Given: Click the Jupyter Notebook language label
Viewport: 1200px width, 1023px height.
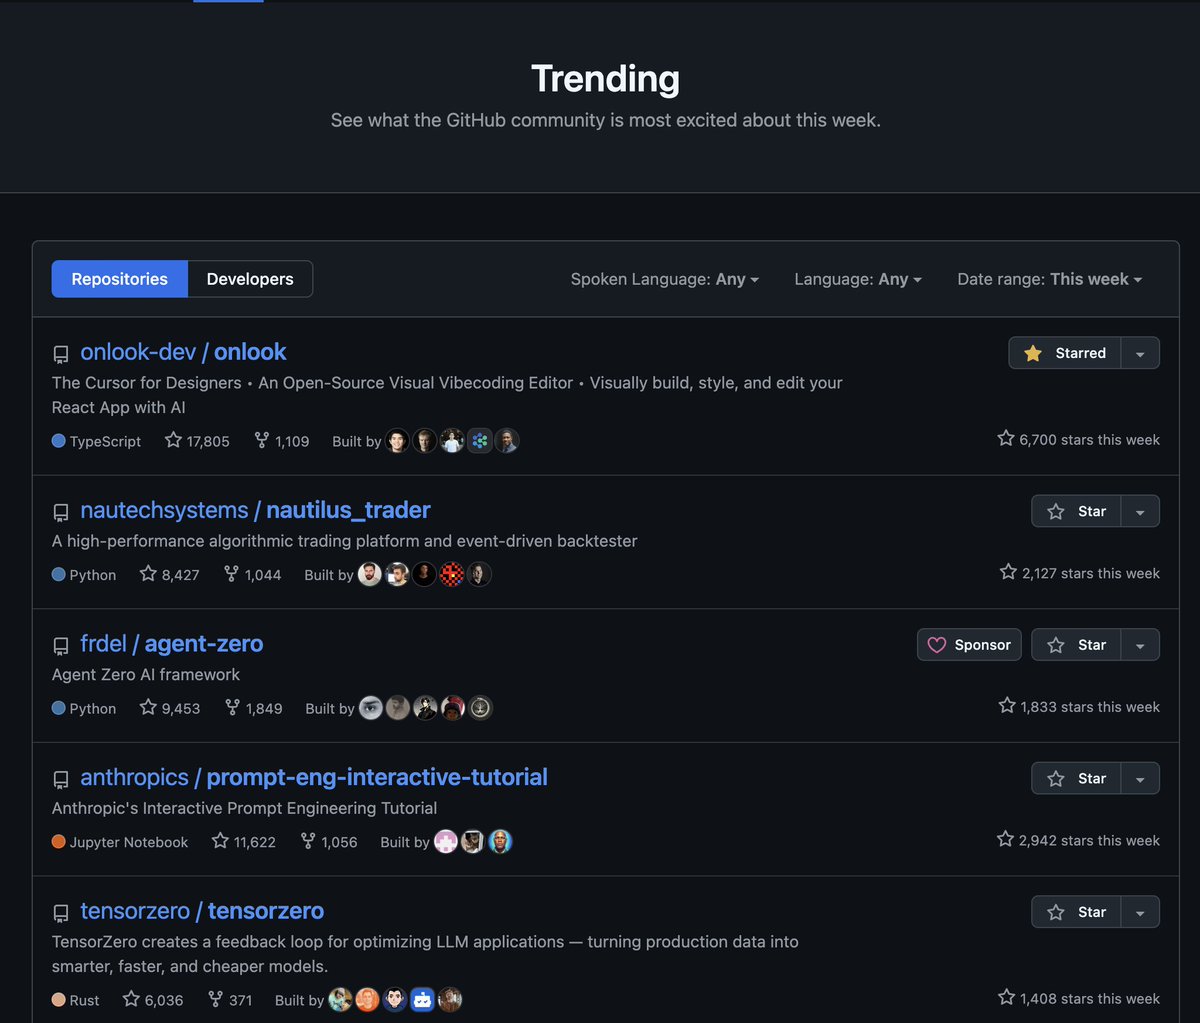Looking at the screenshot, I should tap(120, 842).
